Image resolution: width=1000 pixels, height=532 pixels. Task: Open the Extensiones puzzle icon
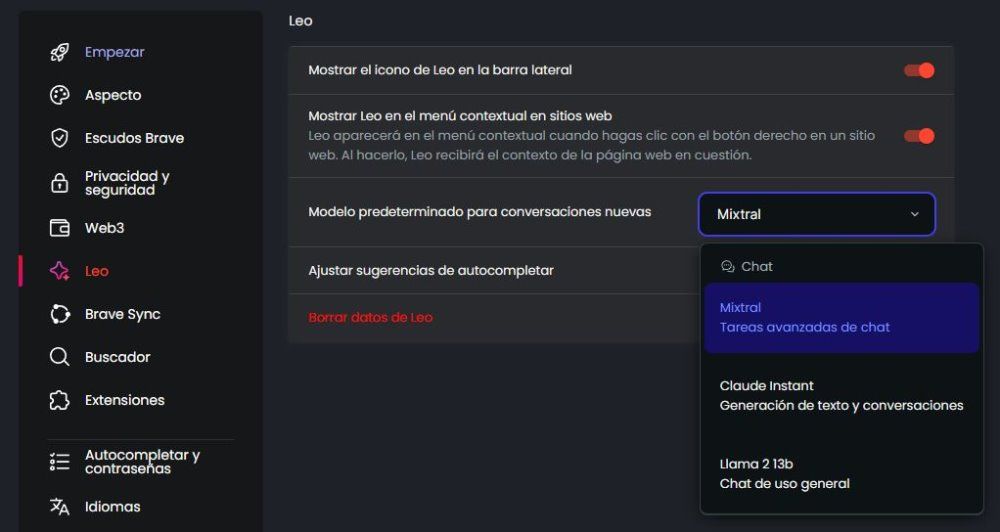[x=60, y=400]
